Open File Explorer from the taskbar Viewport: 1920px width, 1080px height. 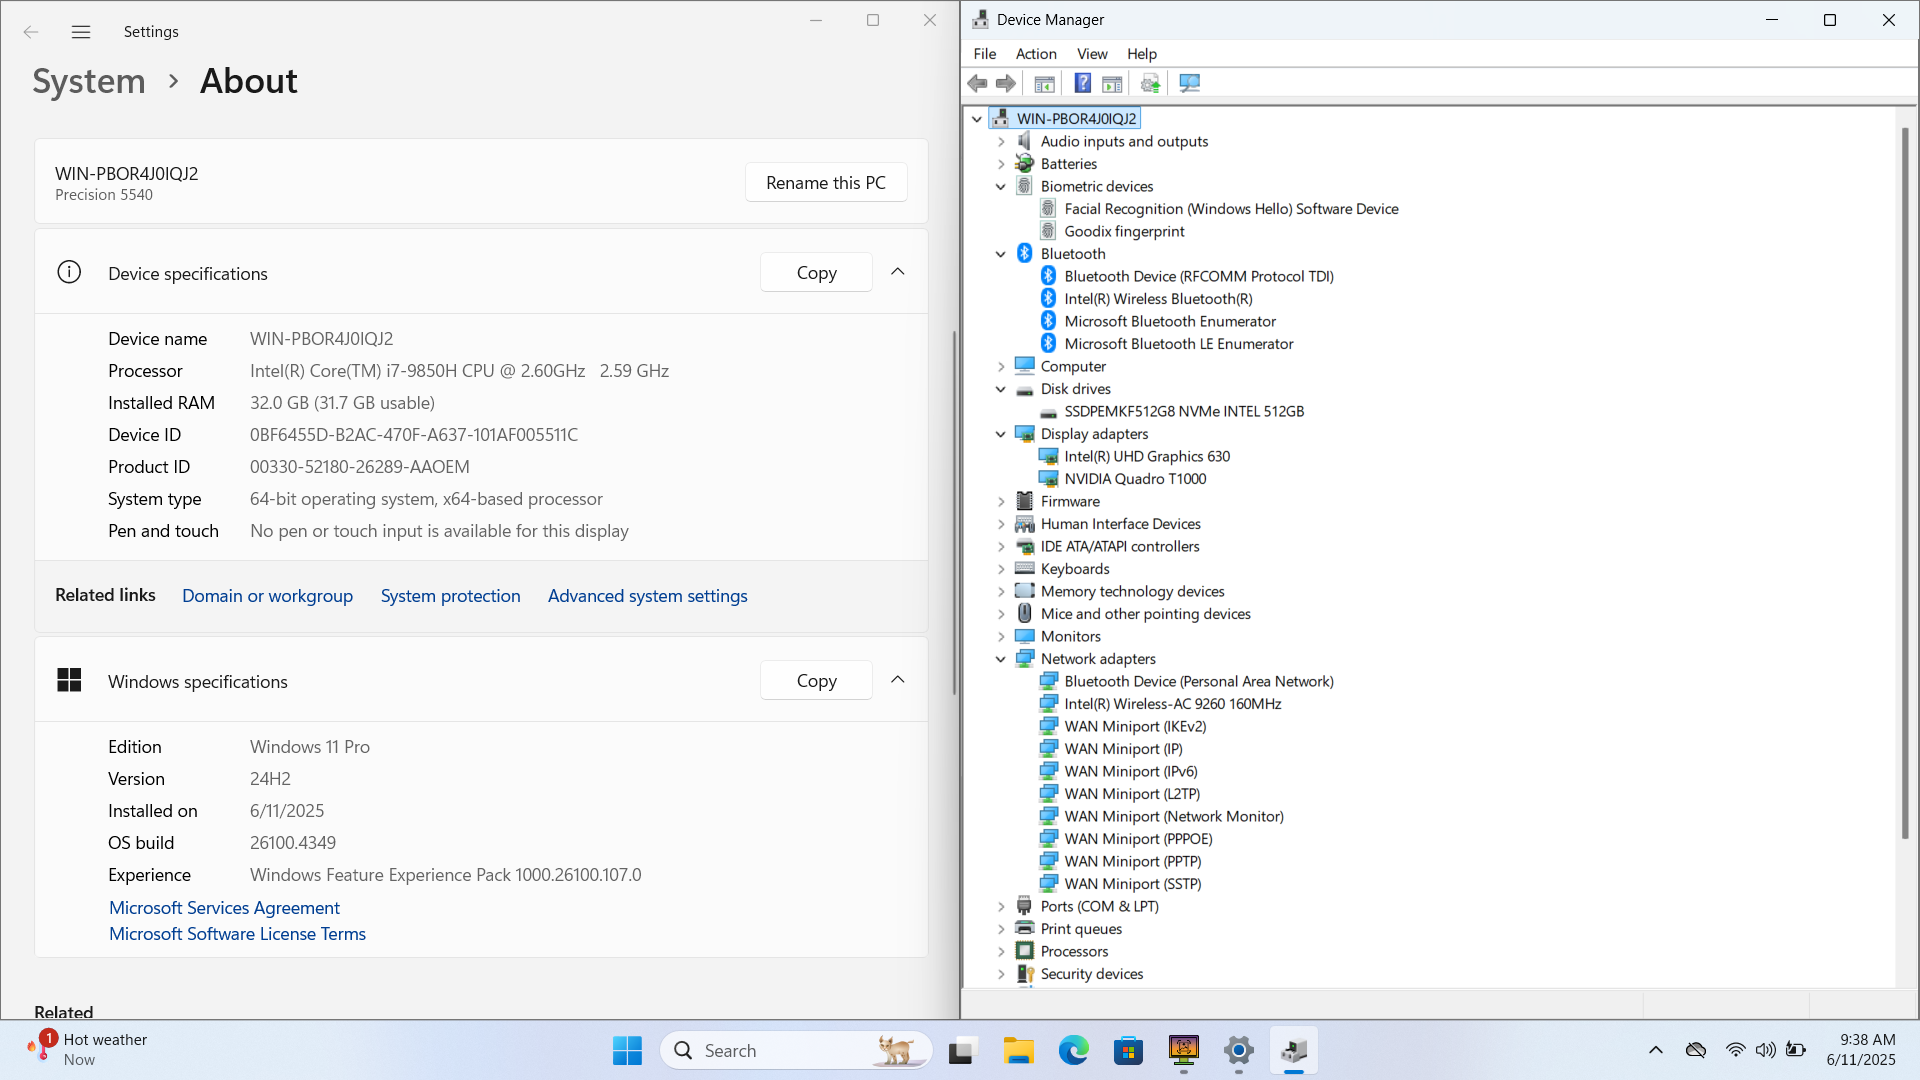1018,1051
